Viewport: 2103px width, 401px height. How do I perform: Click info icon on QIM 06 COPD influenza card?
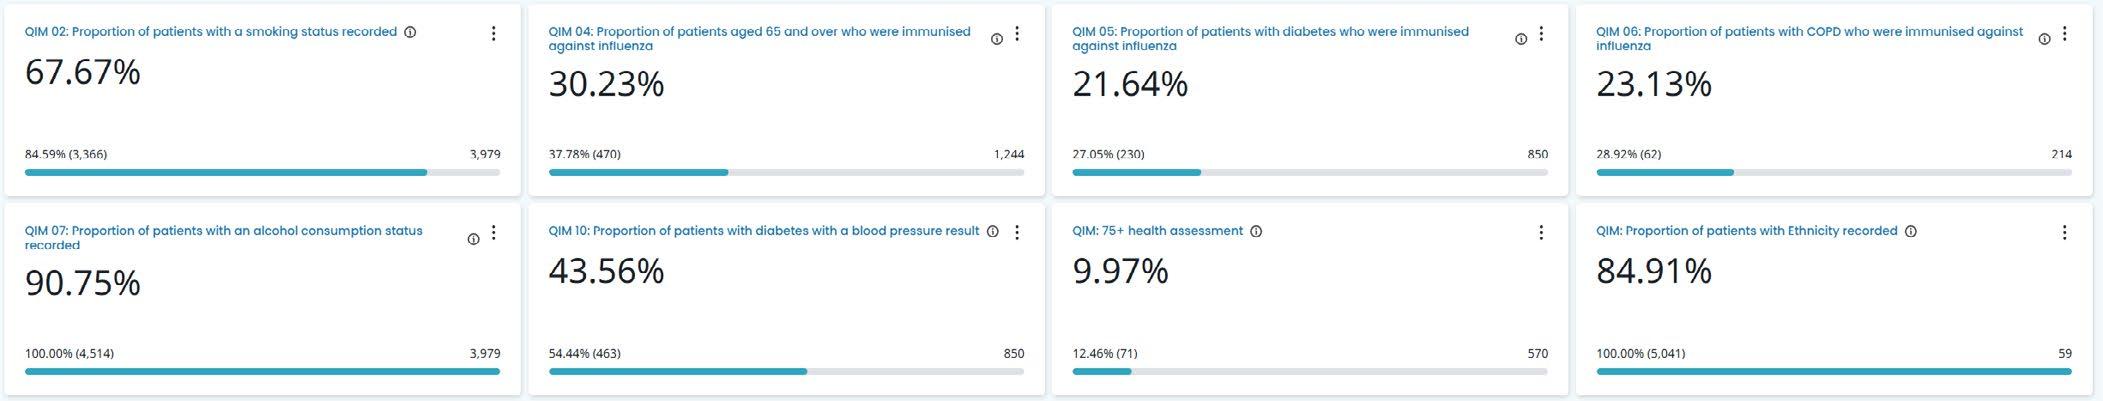tap(2044, 39)
